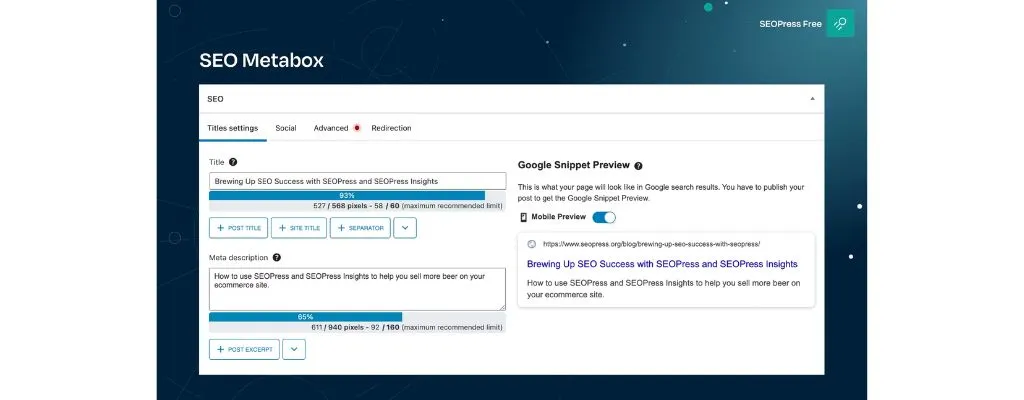The image size is (1024, 400).
Task: Switch to the Advanced tab
Action: tap(331, 128)
